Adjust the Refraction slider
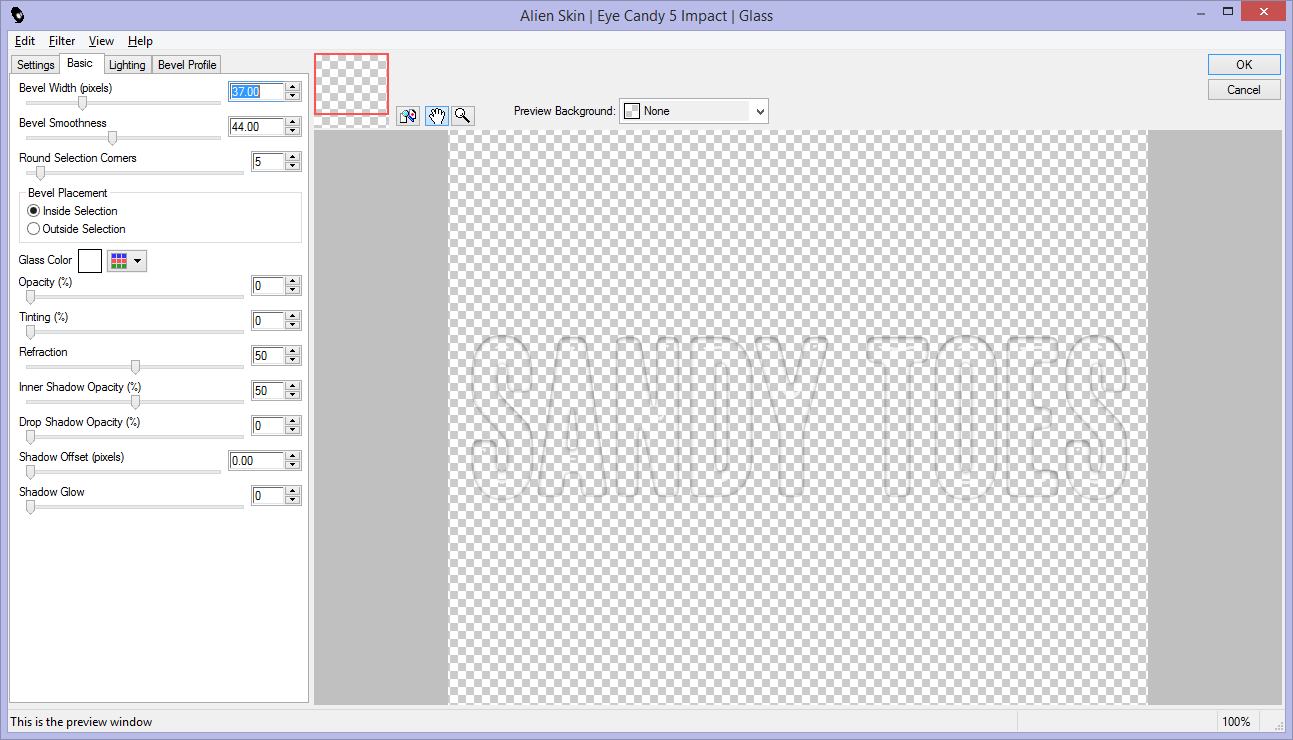This screenshot has width=1293, height=740. 134,366
